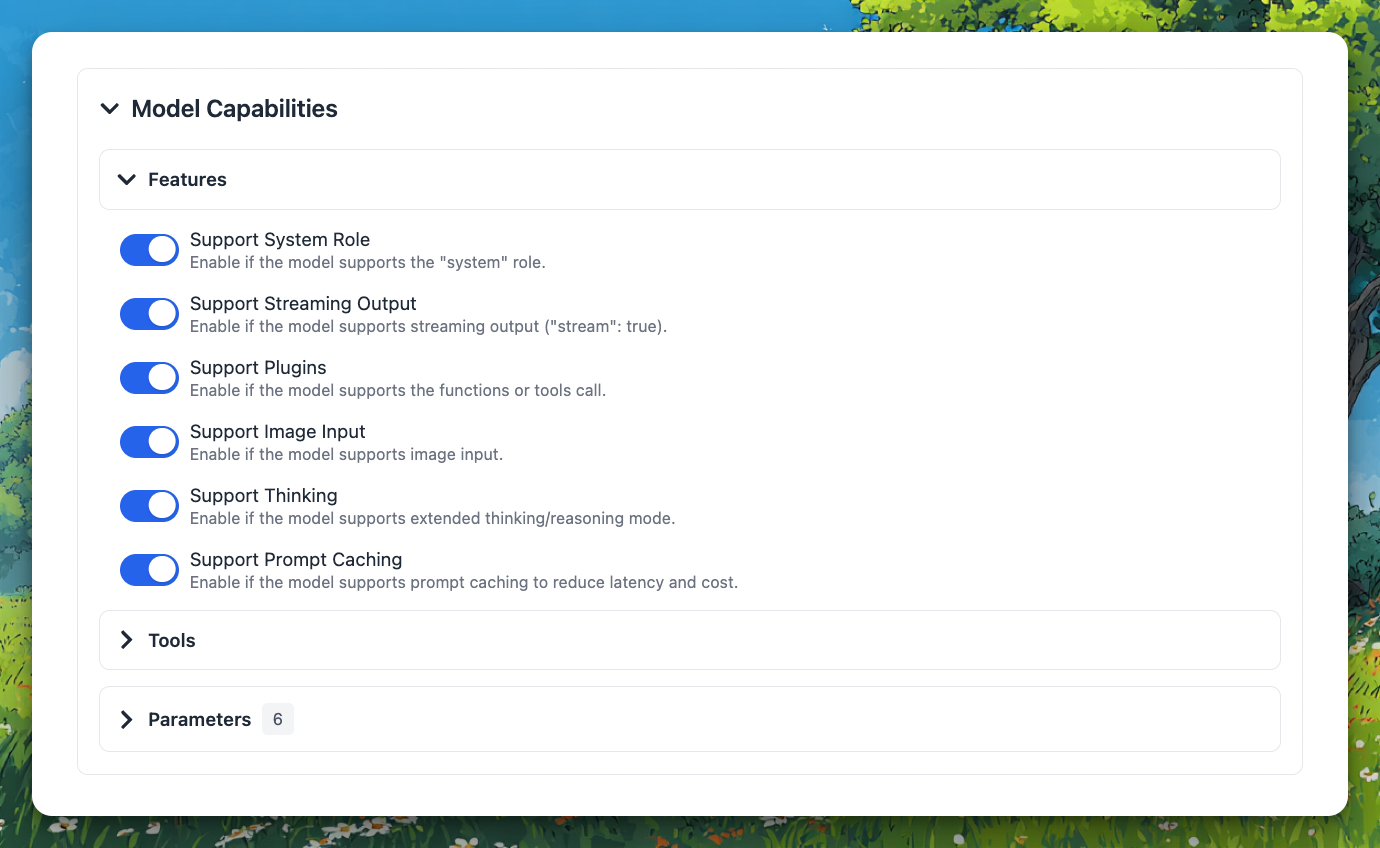Click the Support Prompt Caching label
This screenshot has height=848, width=1380.
click(296, 560)
